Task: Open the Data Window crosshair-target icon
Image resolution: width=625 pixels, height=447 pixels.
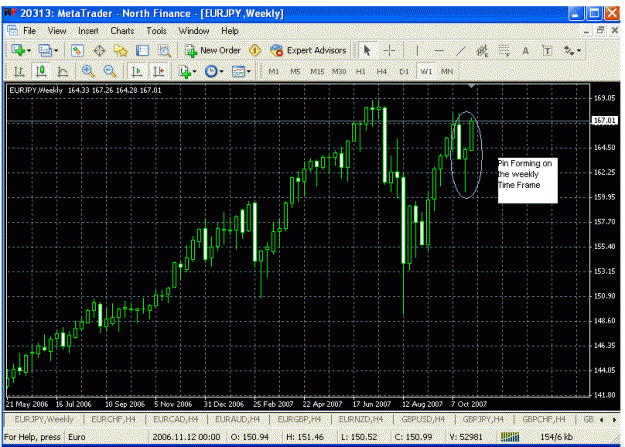Action: (99, 50)
